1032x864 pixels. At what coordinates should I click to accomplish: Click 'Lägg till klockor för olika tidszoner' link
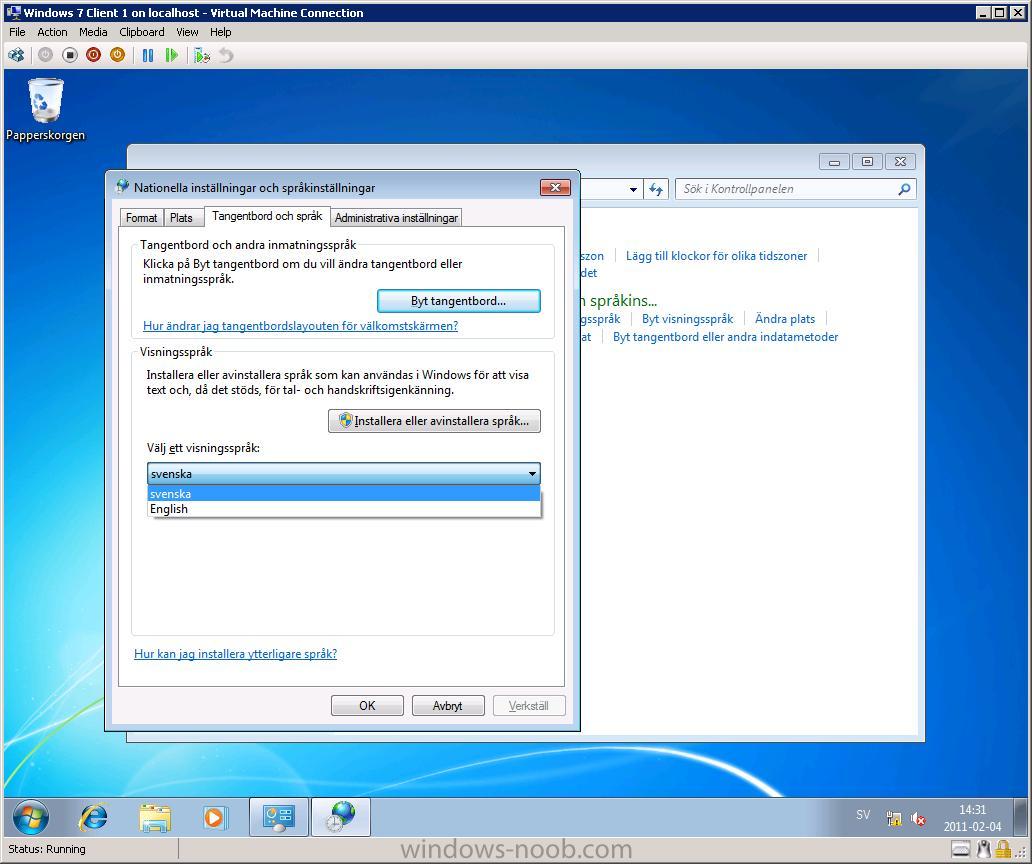pos(716,256)
